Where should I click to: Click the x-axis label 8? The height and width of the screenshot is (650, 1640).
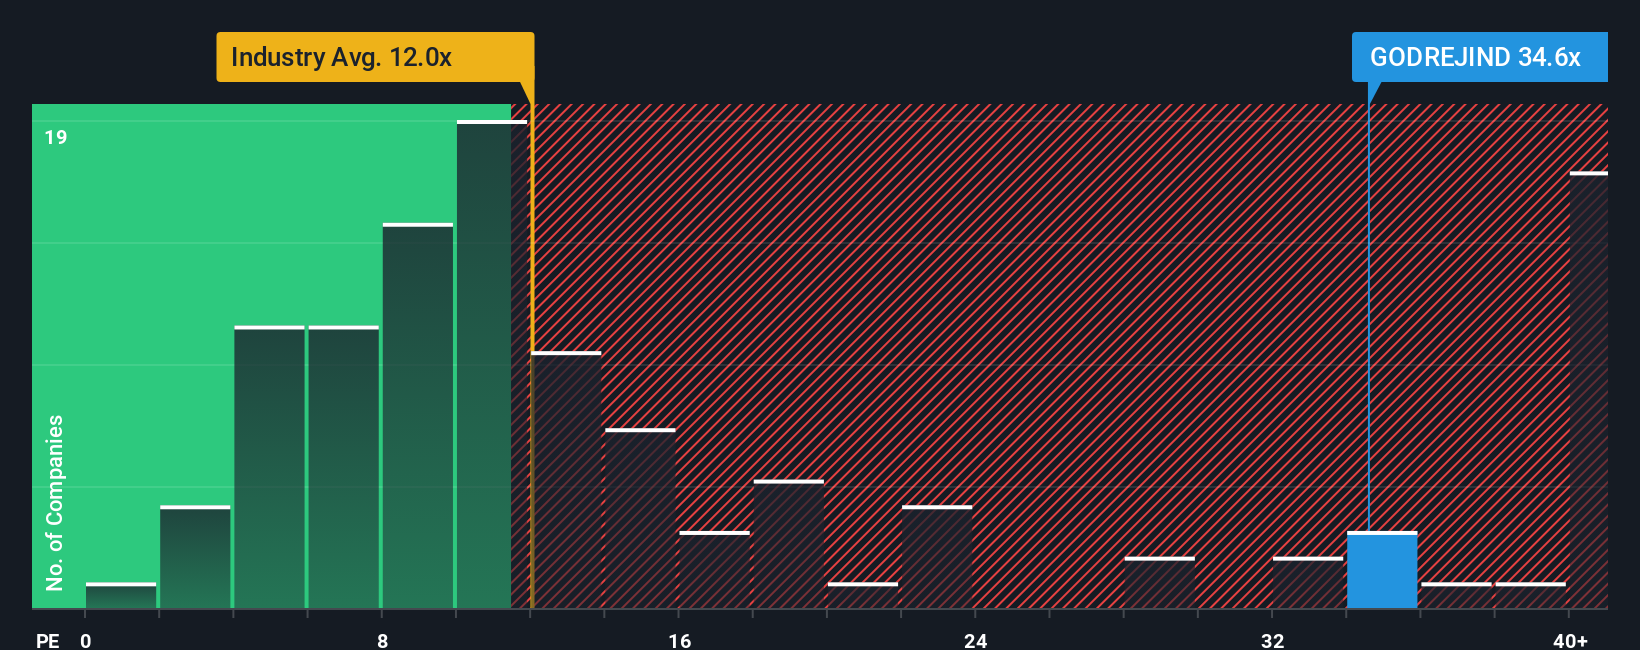[x=382, y=640]
